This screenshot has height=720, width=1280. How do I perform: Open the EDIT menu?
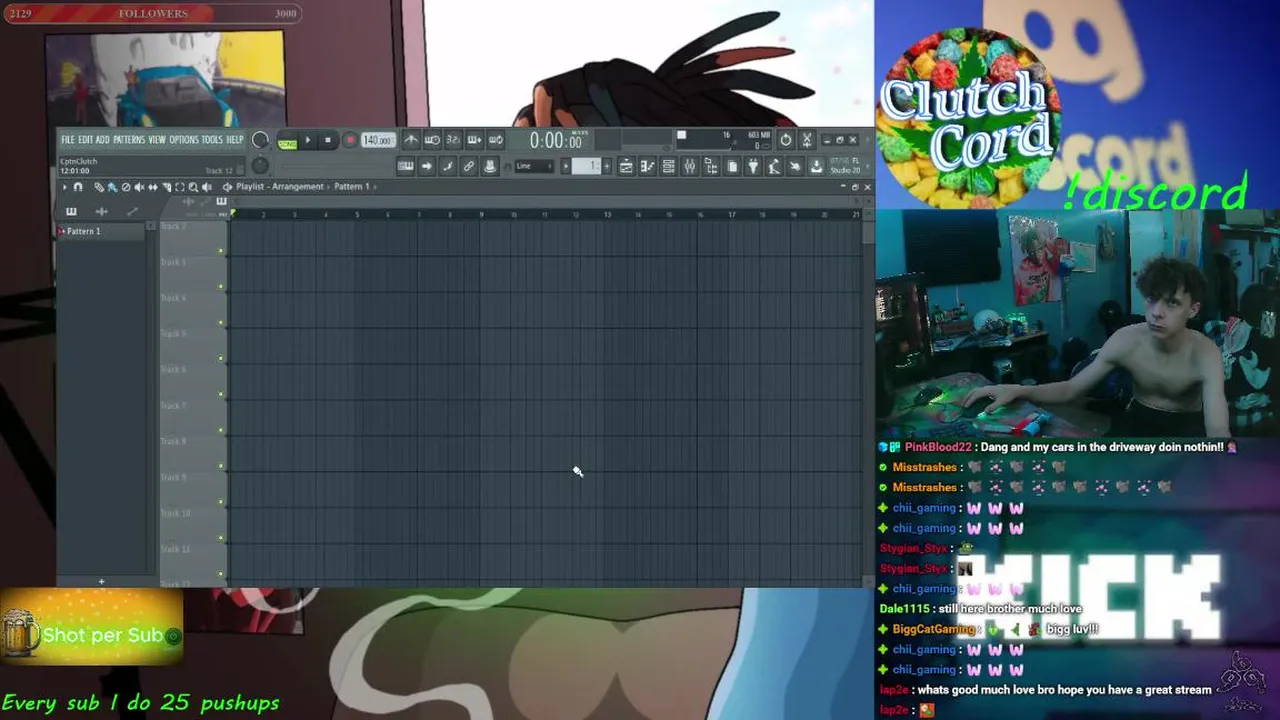pyautogui.click(x=86, y=140)
